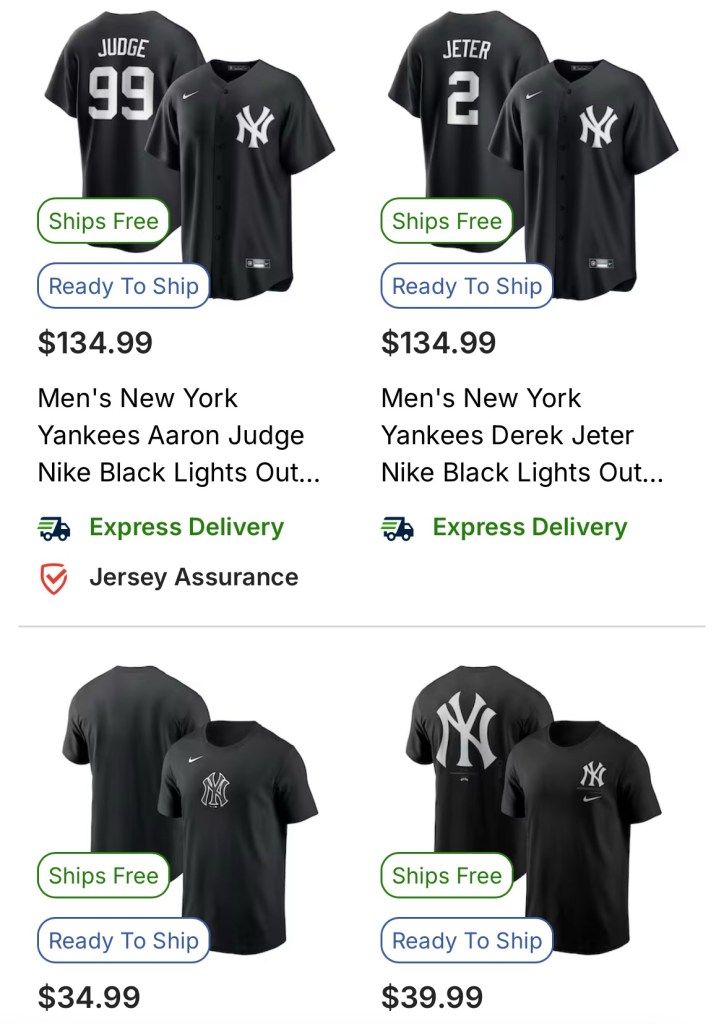Tap Ships Free badge on Jeter jersey
724x1024 pixels.
446,221
